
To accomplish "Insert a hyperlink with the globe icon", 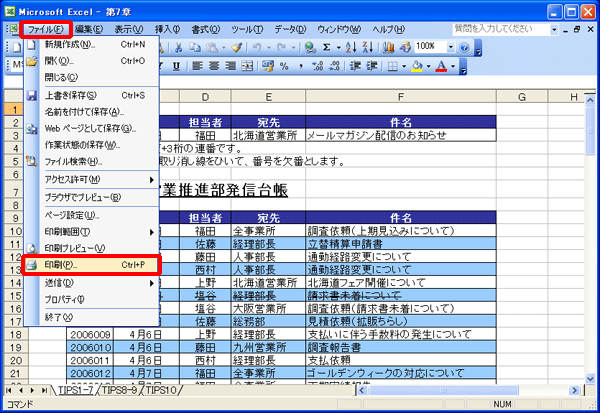I will coord(310,47).
